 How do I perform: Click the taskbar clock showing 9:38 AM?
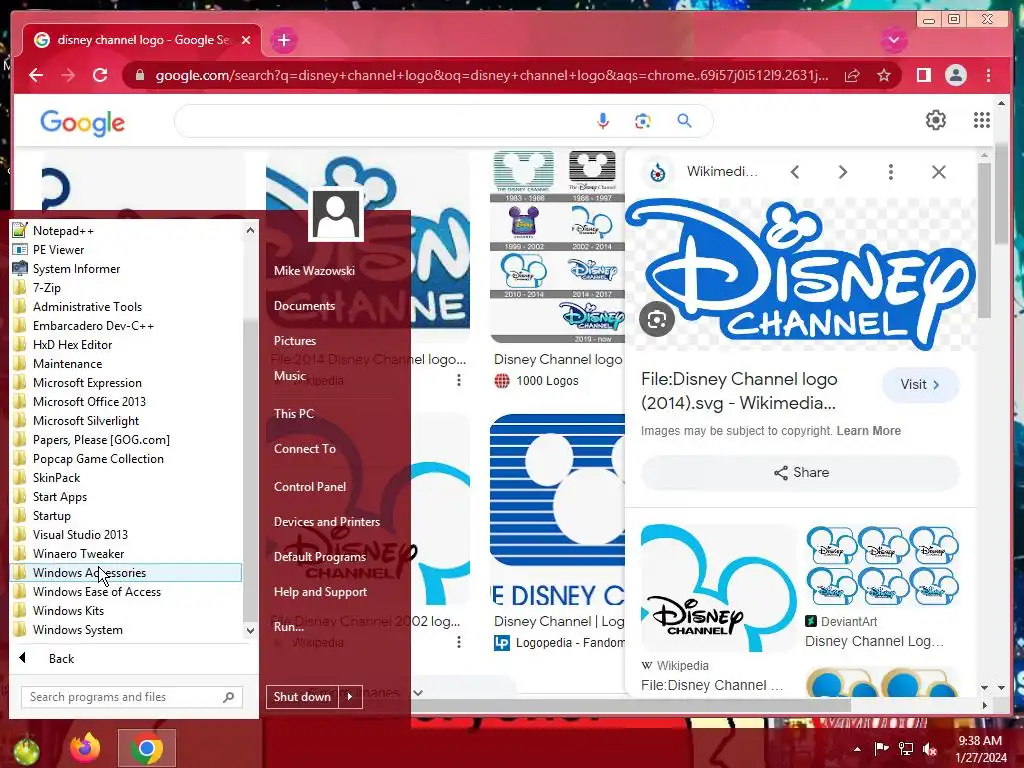click(980, 748)
